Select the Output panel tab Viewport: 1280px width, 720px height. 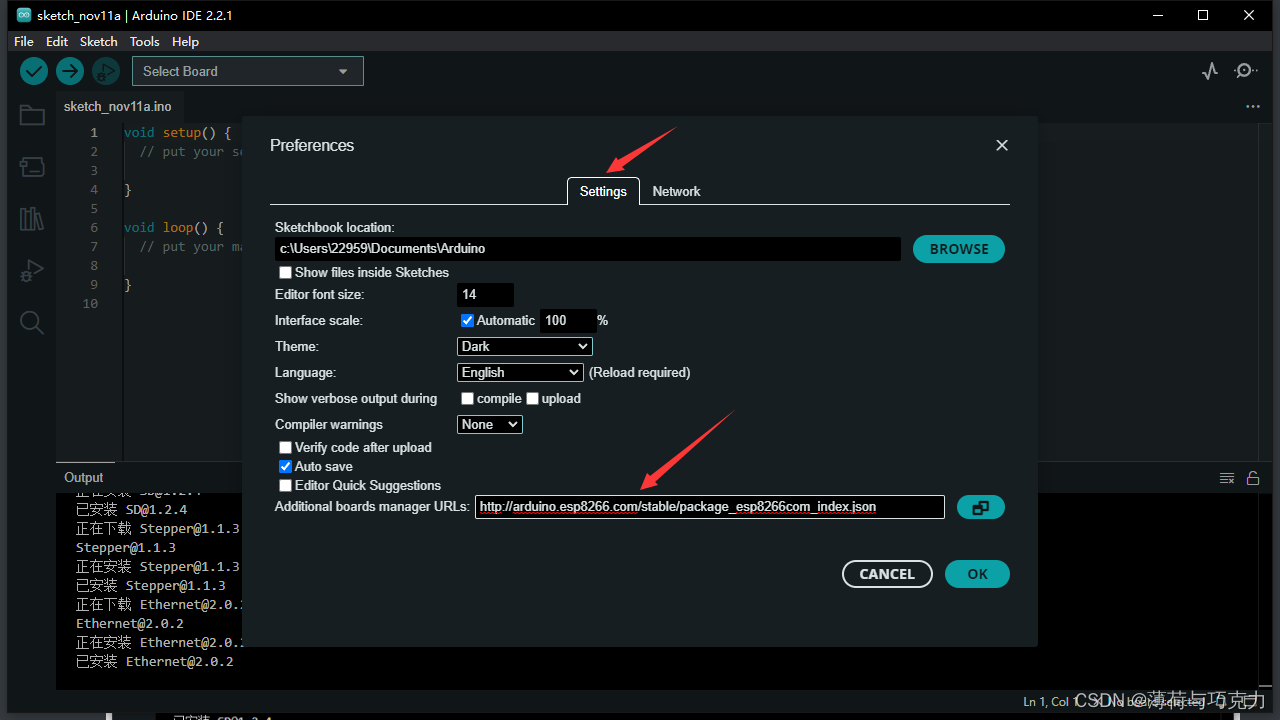84,478
